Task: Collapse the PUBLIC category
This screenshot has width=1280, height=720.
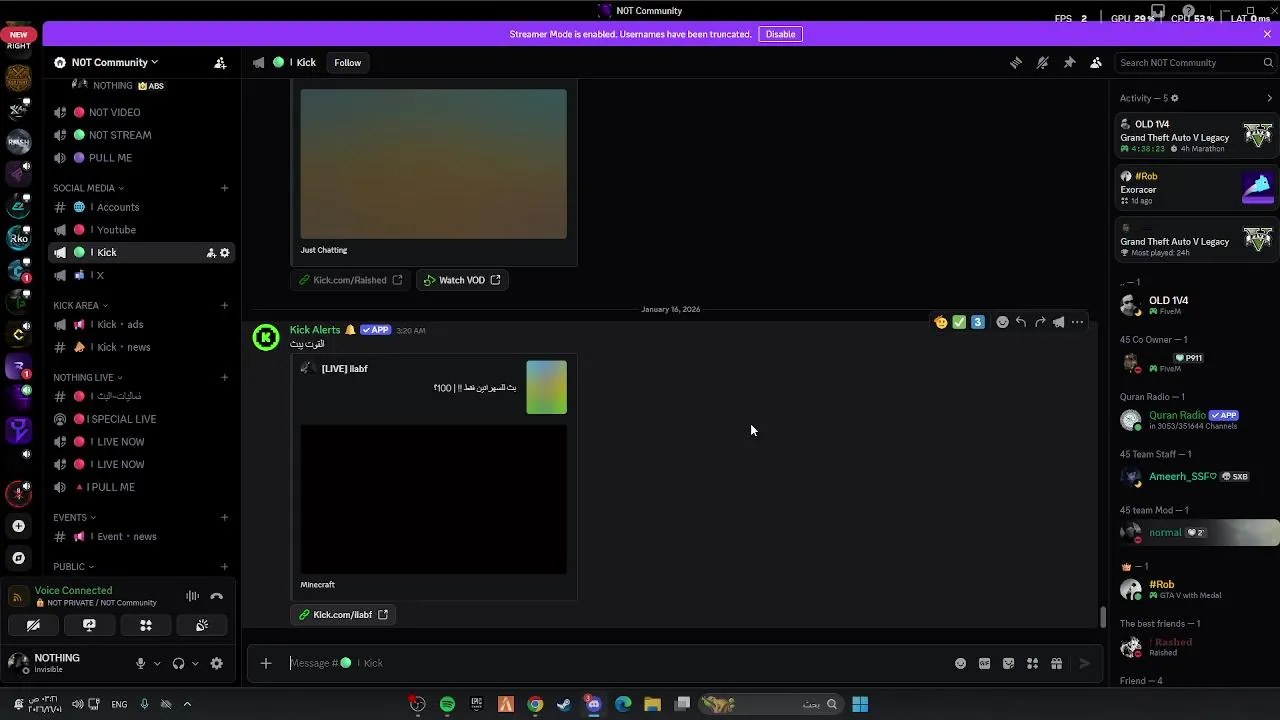Action: (x=73, y=567)
